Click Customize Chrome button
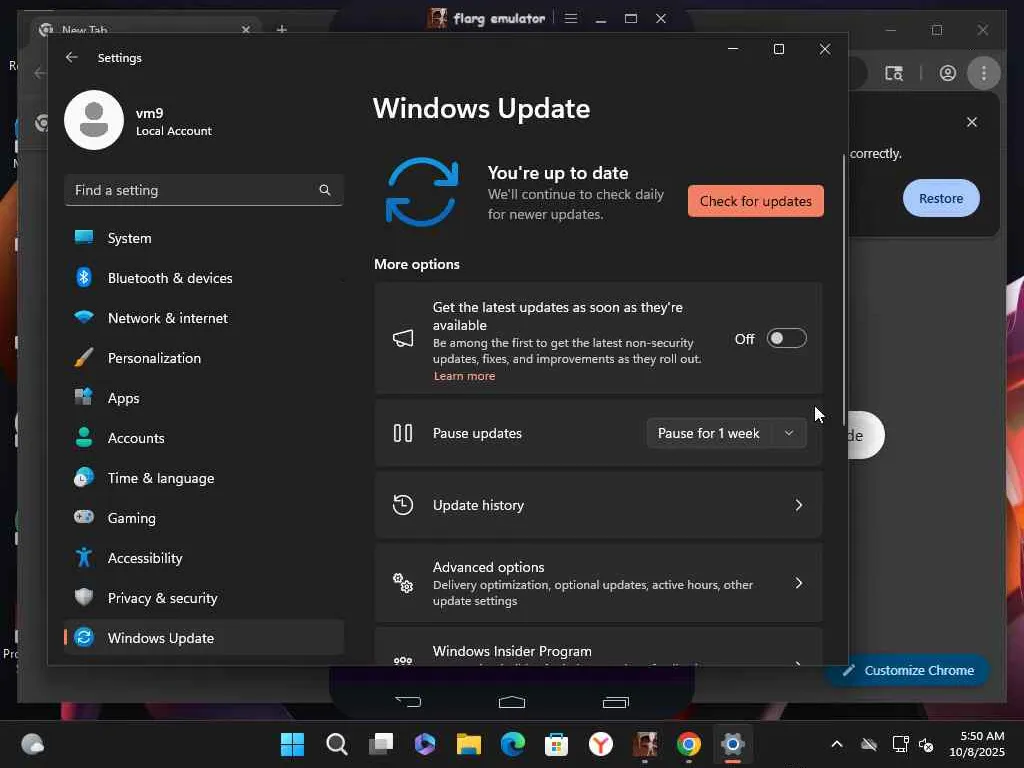This screenshot has height=768, width=1024. click(x=909, y=671)
